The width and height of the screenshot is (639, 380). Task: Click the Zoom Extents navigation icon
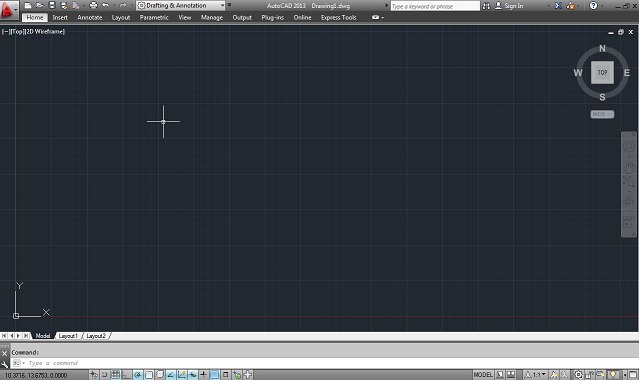click(x=629, y=182)
